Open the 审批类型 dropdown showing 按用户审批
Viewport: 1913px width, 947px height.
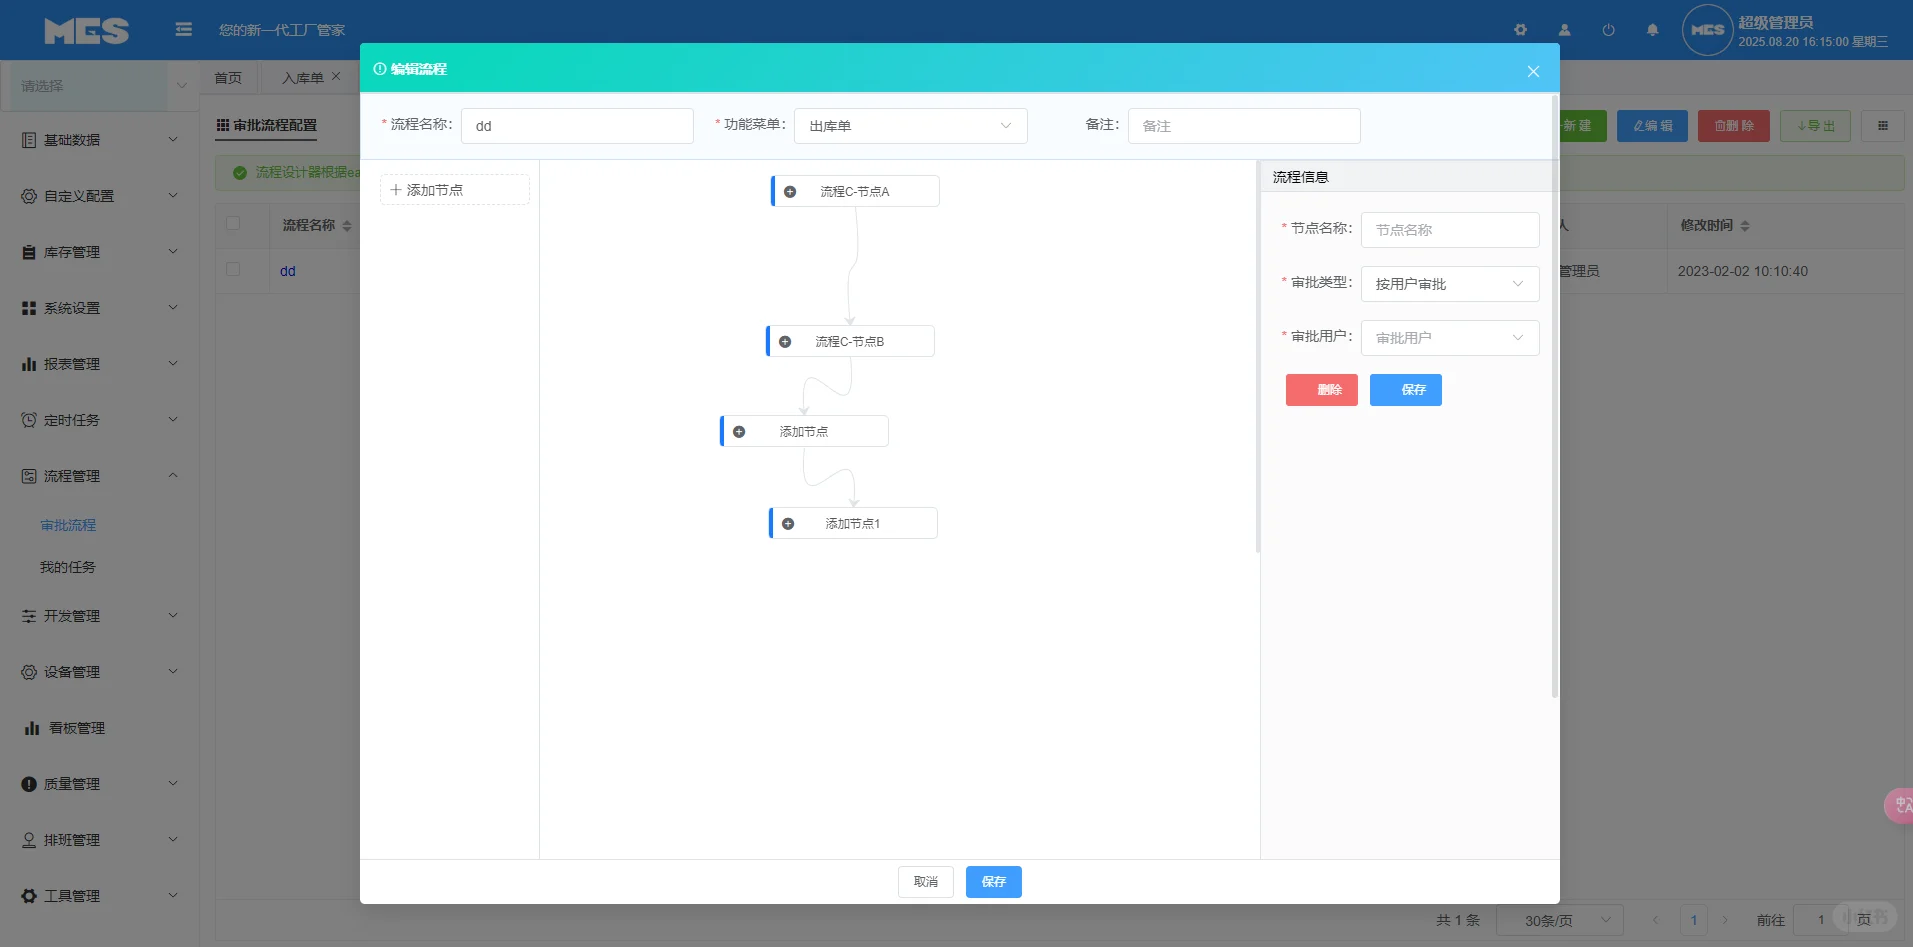click(1450, 284)
